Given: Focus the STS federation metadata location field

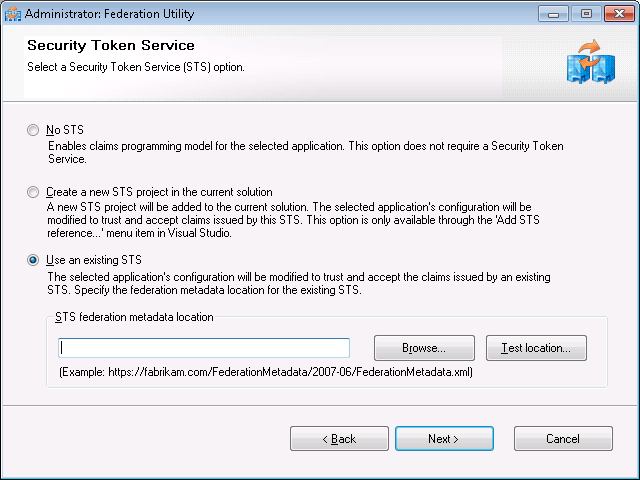Looking at the screenshot, I should 204,348.
